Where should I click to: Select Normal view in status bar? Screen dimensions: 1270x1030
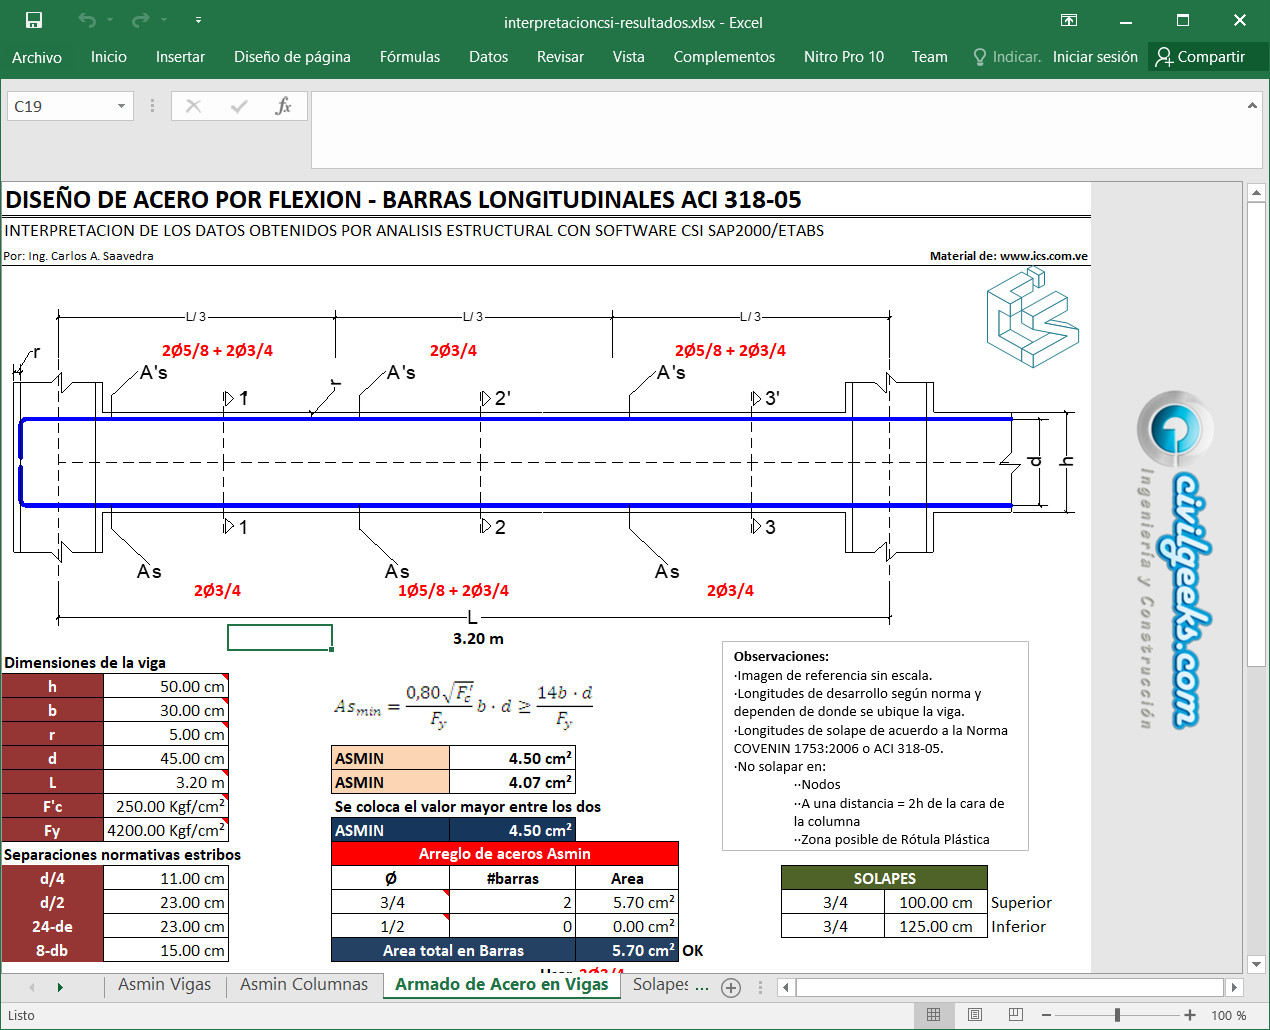coord(934,1015)
